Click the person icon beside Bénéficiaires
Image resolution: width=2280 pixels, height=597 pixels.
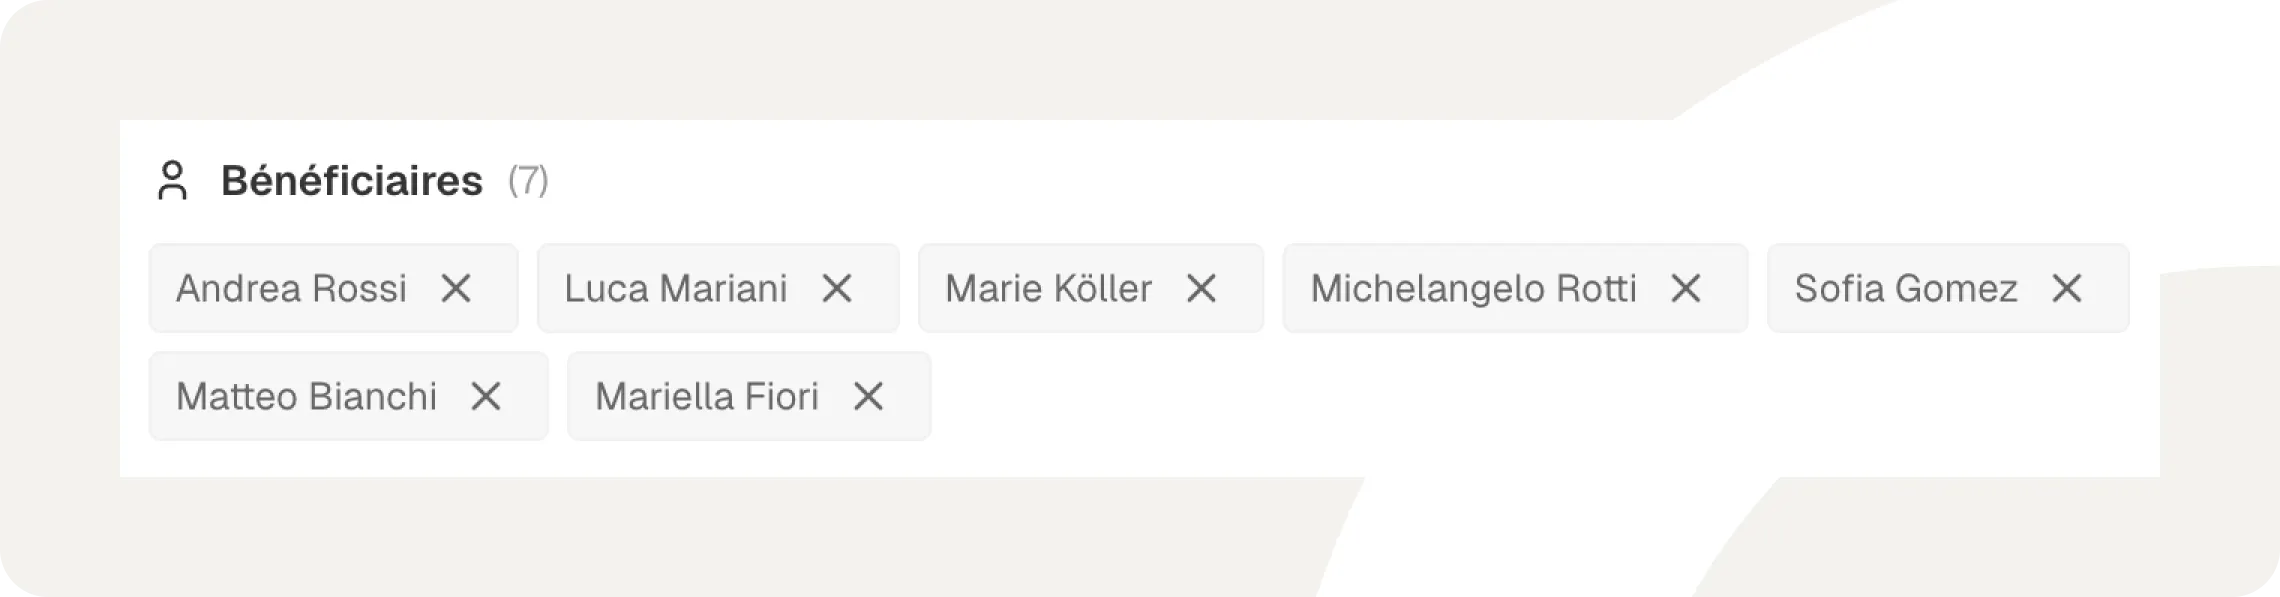(x=173, y=181)
